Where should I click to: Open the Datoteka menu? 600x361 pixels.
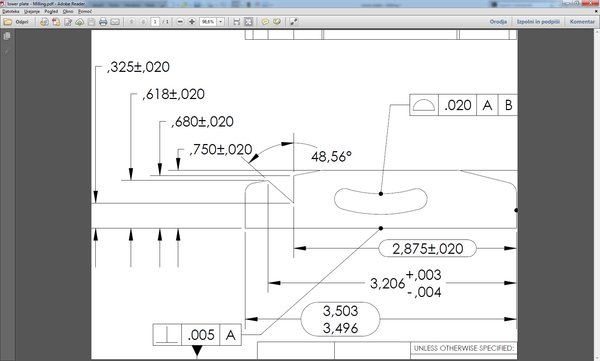[11, 11]
